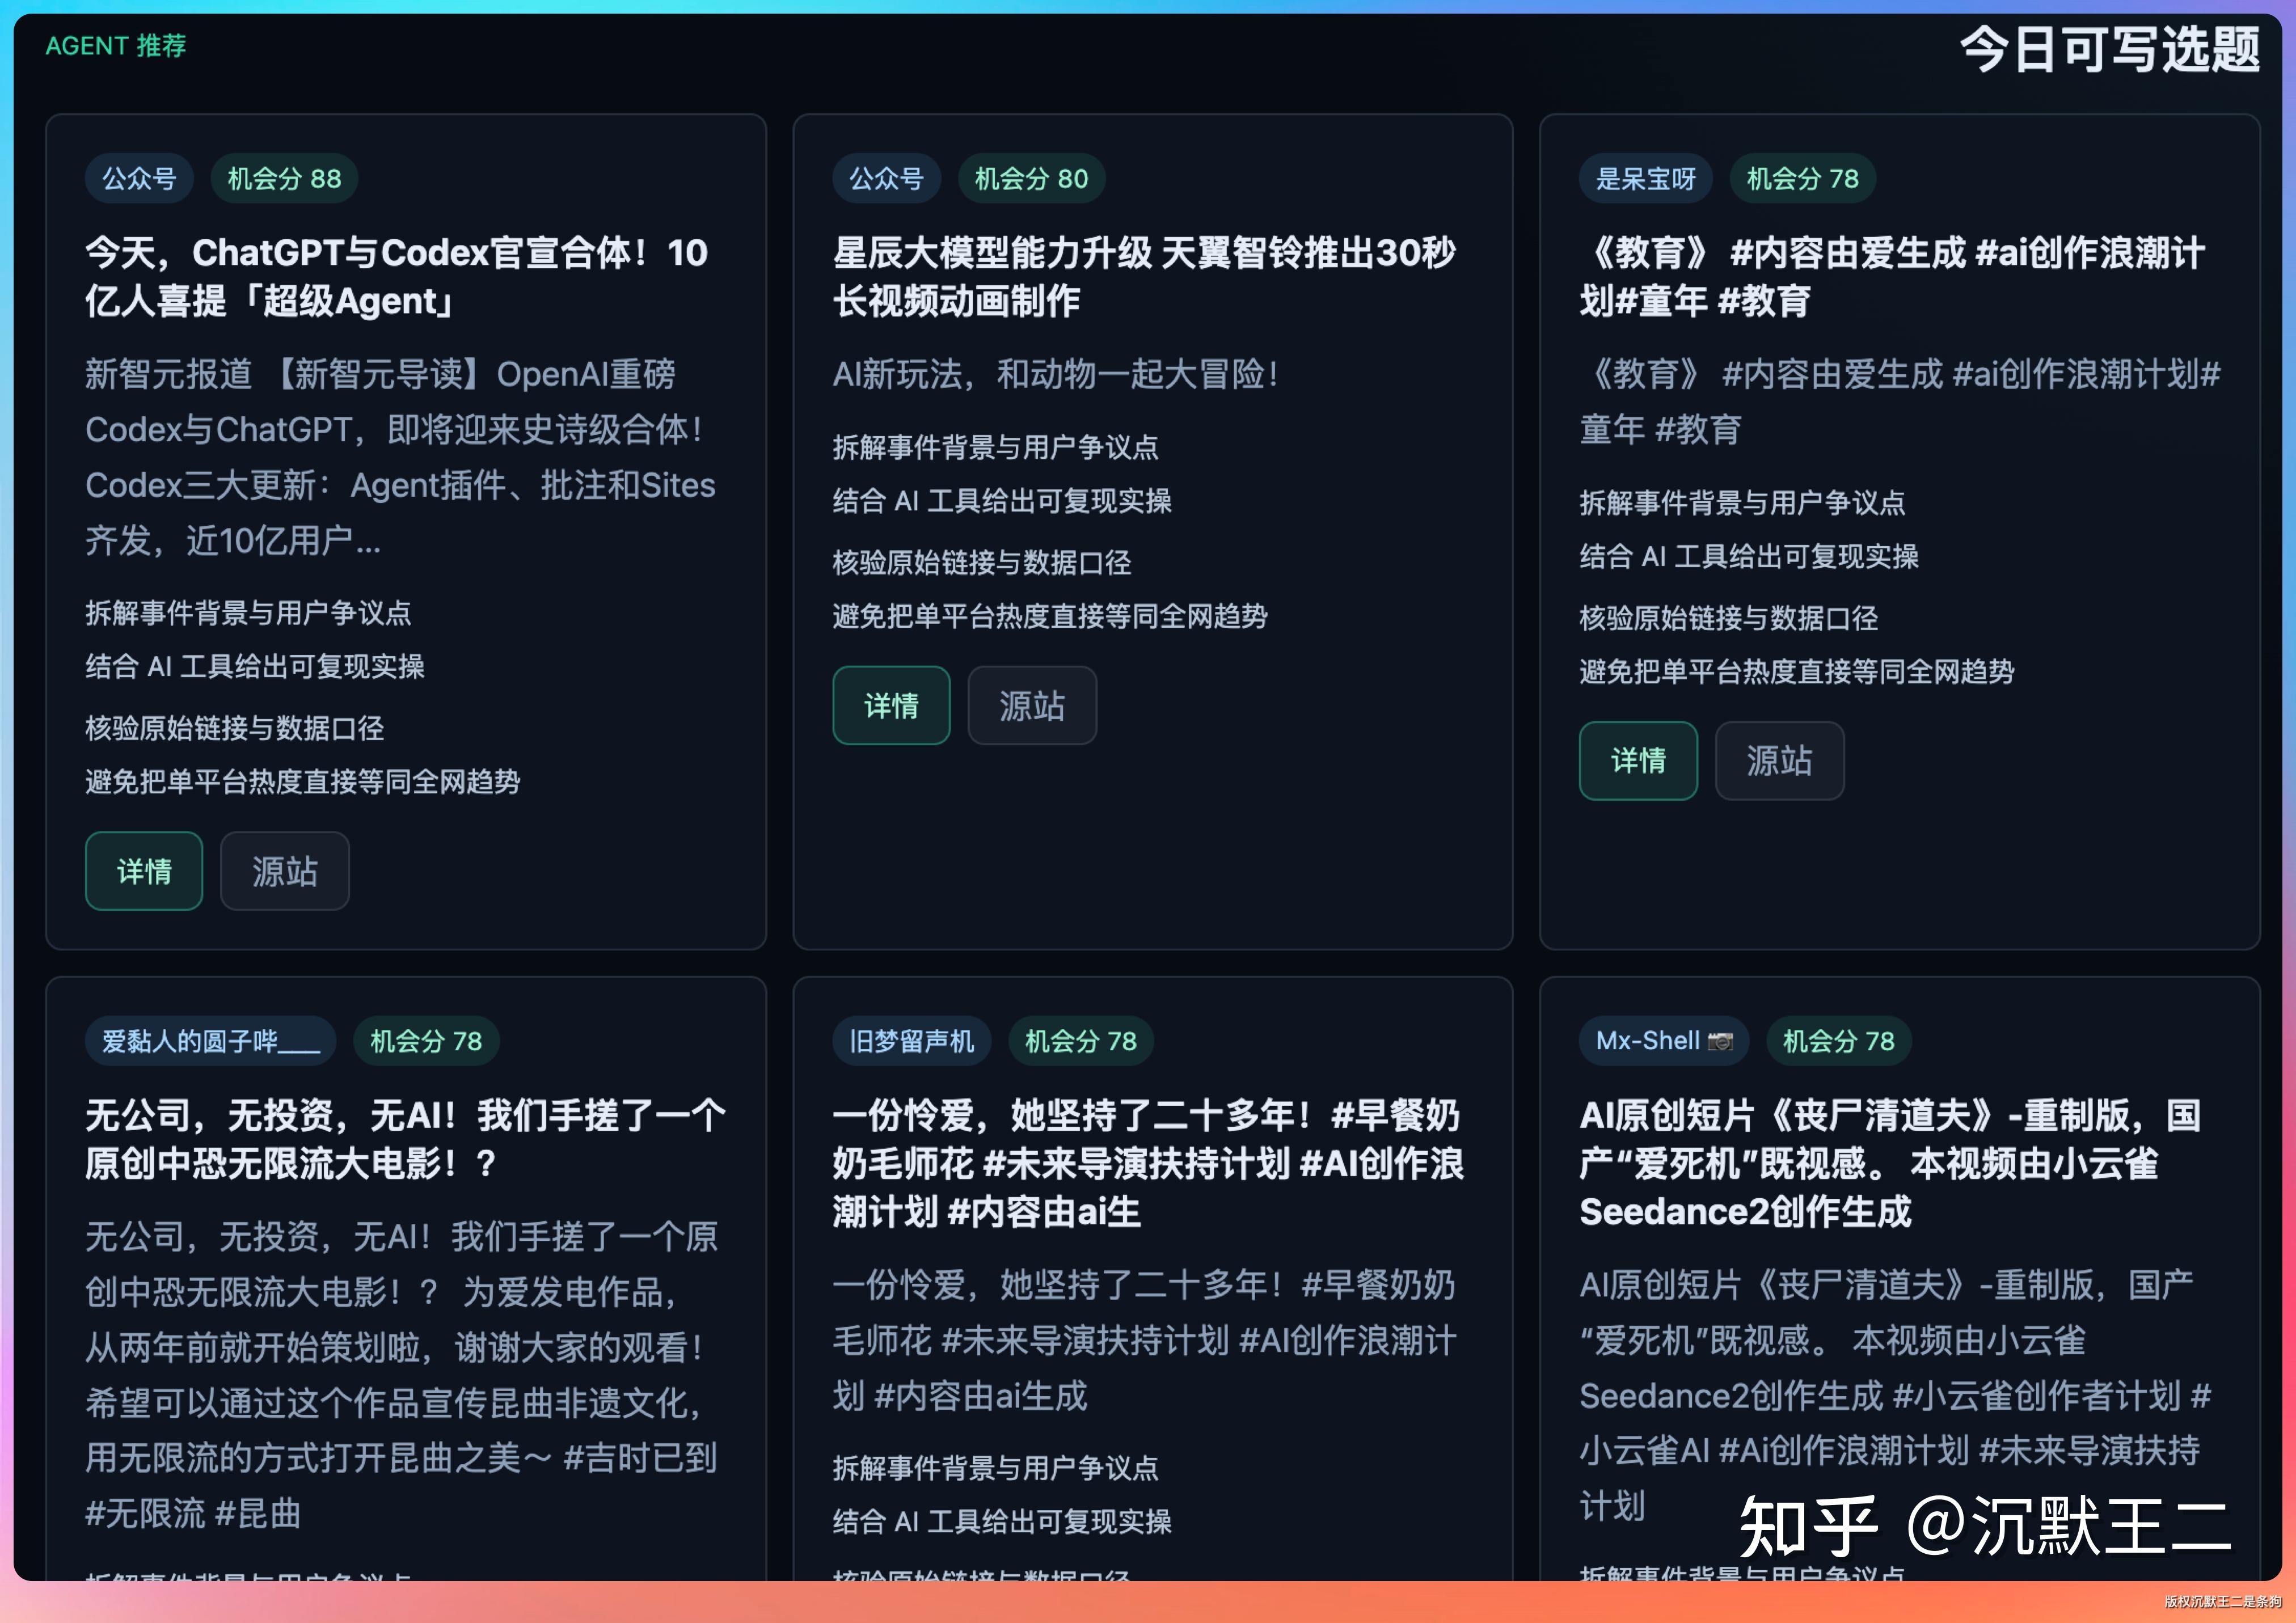Click the 机会分 88 badge
This screenshot has width=2296, height=1623.
coord(284,179)
